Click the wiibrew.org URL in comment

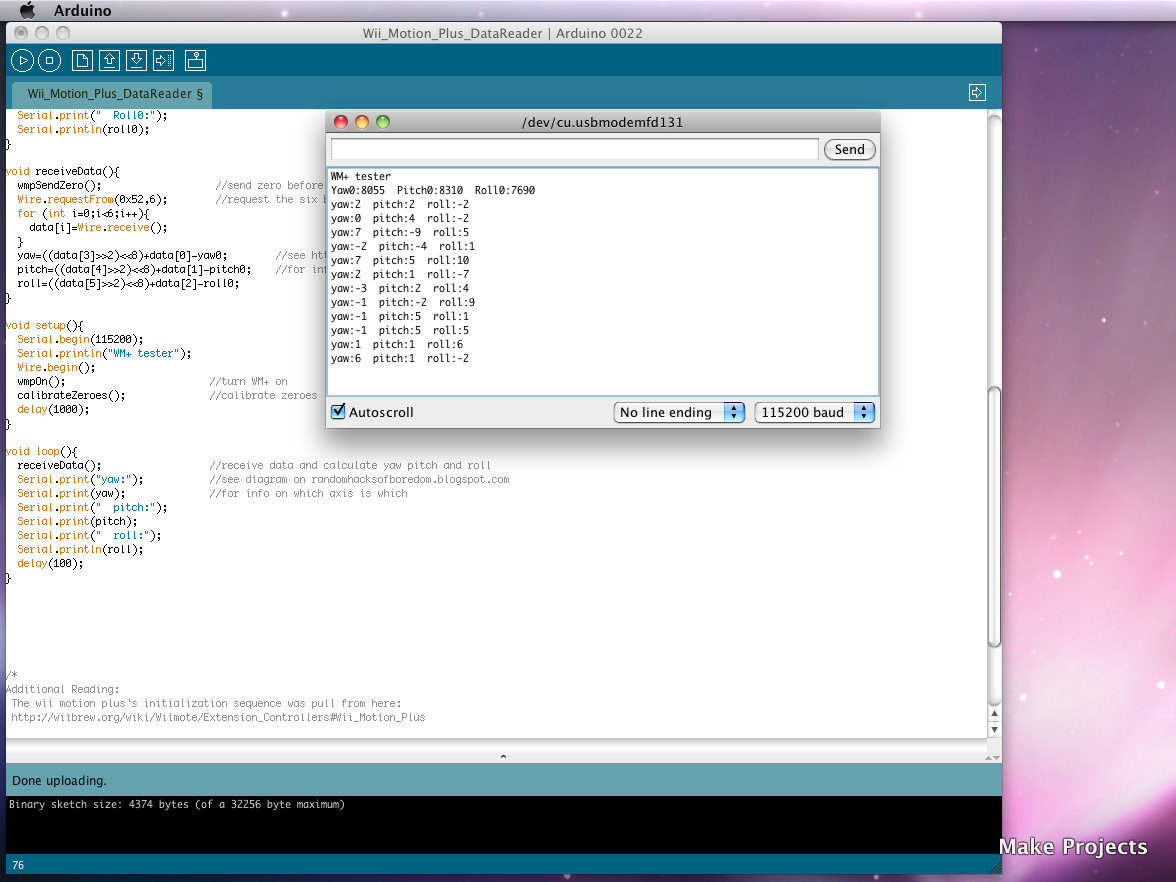point(218,717)
